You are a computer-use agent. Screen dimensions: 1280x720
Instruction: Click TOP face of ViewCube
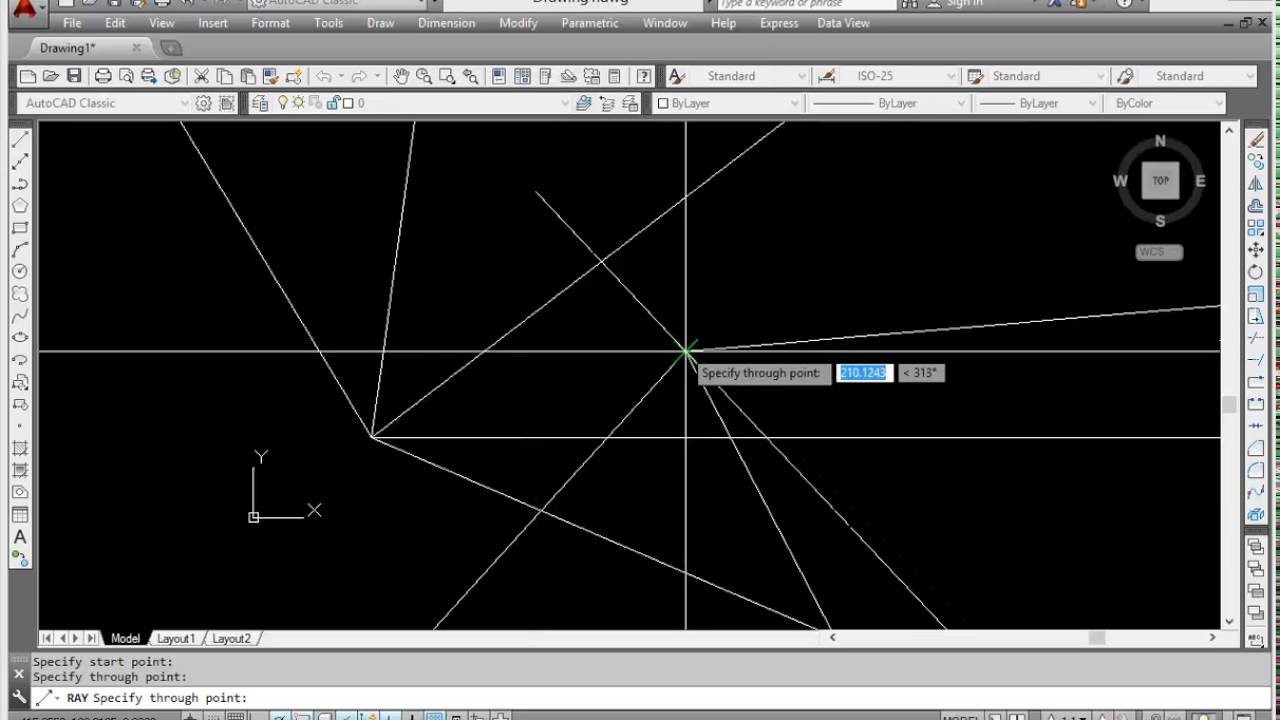coord(1160,181)
